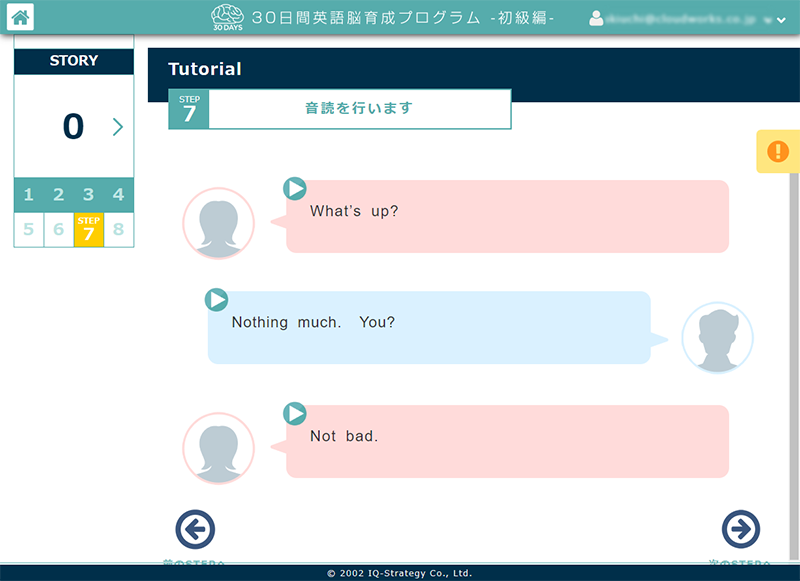This screenshot has height=581, width=800.
Task: Click the orange exclamation alert icon
Action: (x=777, y=151)
